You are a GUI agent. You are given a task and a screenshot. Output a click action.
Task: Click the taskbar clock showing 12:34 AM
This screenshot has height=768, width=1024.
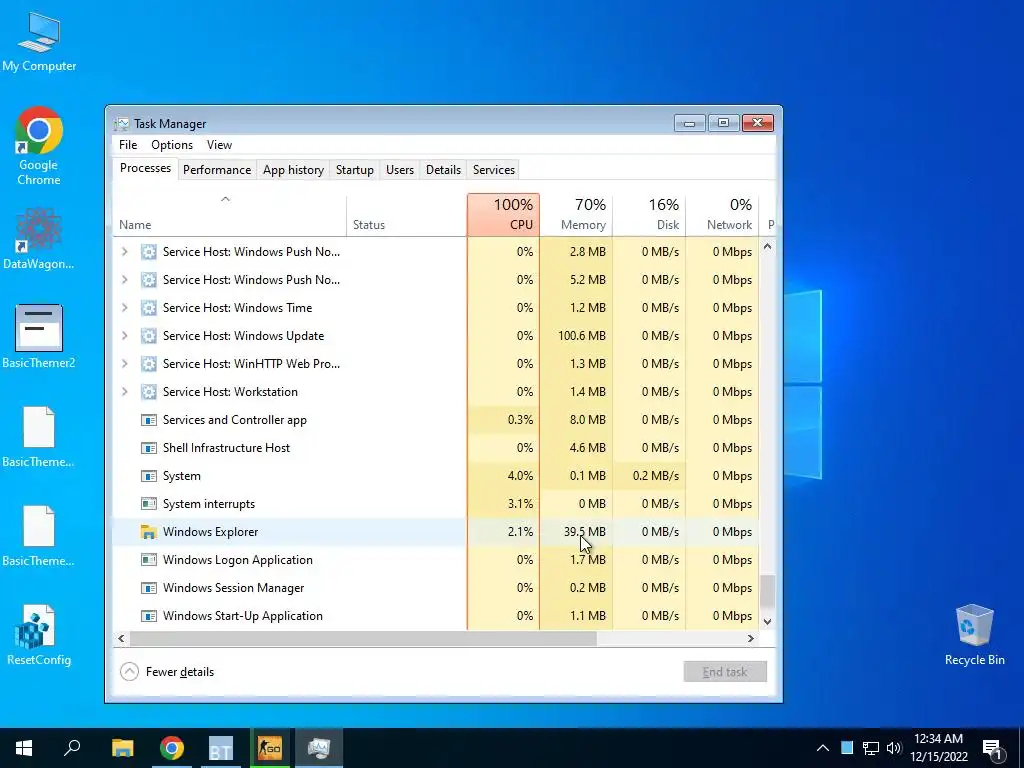point(938,748)
